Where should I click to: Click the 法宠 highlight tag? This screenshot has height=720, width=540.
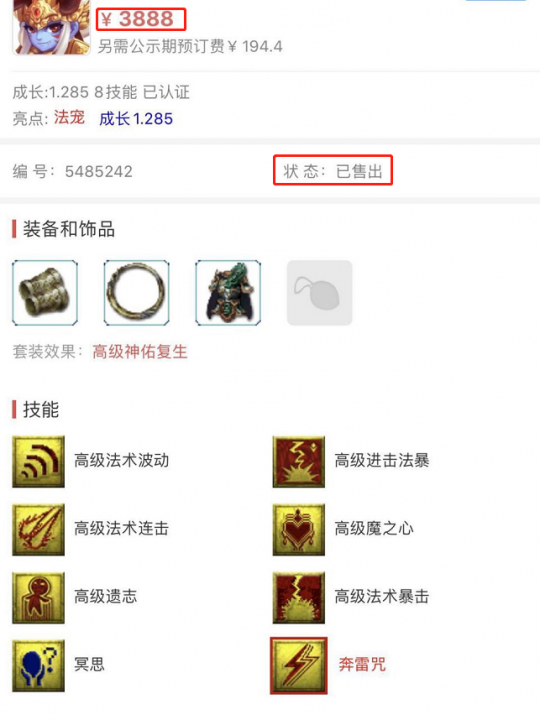click(x=69, y=118)
